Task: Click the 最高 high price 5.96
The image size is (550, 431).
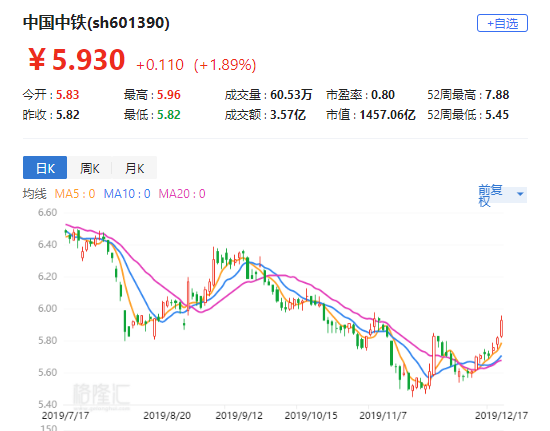Action: click(x=168, y=95)
